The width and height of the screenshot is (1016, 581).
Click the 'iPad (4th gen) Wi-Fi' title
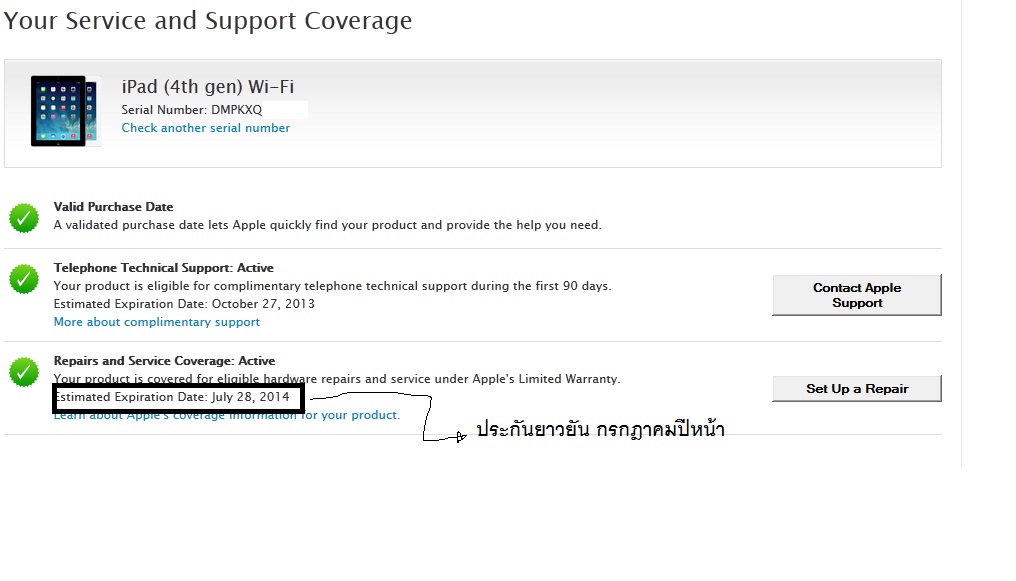pyautogui.click(x=207, y=87)
